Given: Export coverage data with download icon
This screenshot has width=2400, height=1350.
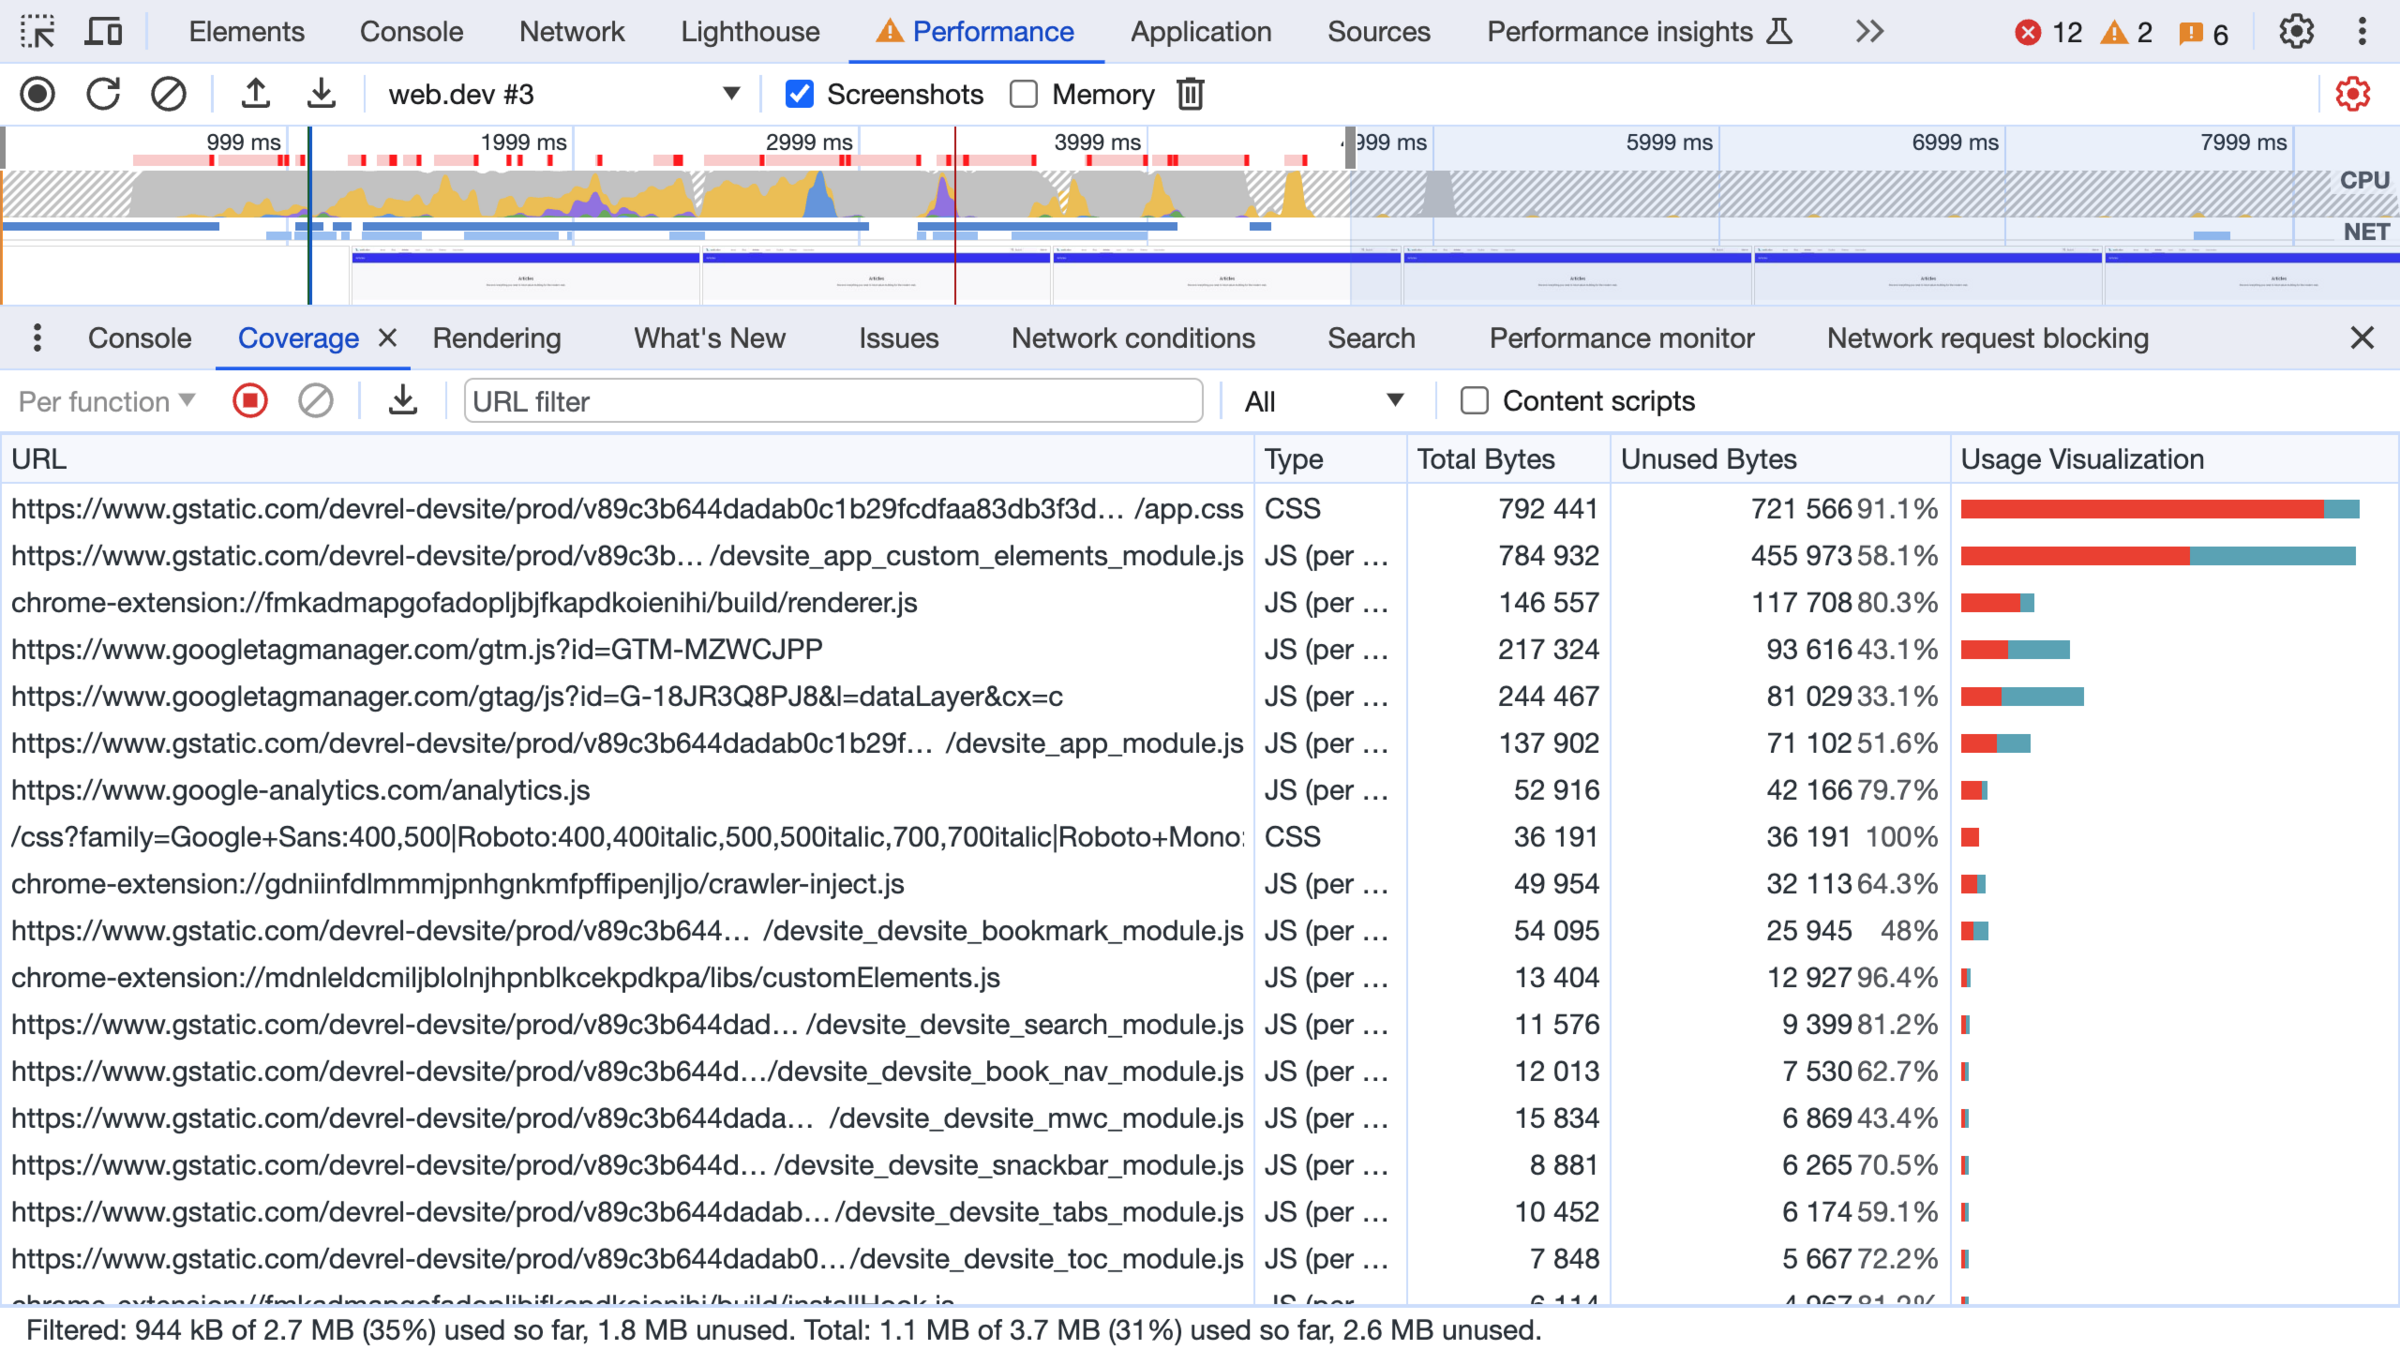Looking at the screenshot, I should tap(402, 401).
